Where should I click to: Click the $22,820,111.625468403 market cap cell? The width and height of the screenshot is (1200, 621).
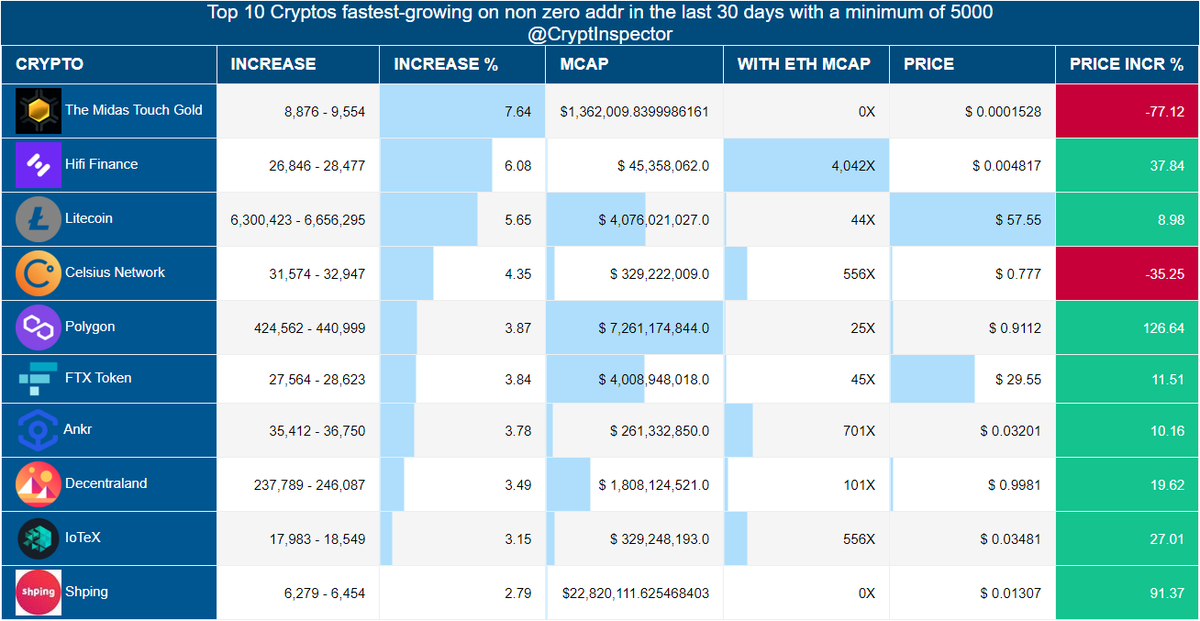pyautogui.click(x=634, y=593)
